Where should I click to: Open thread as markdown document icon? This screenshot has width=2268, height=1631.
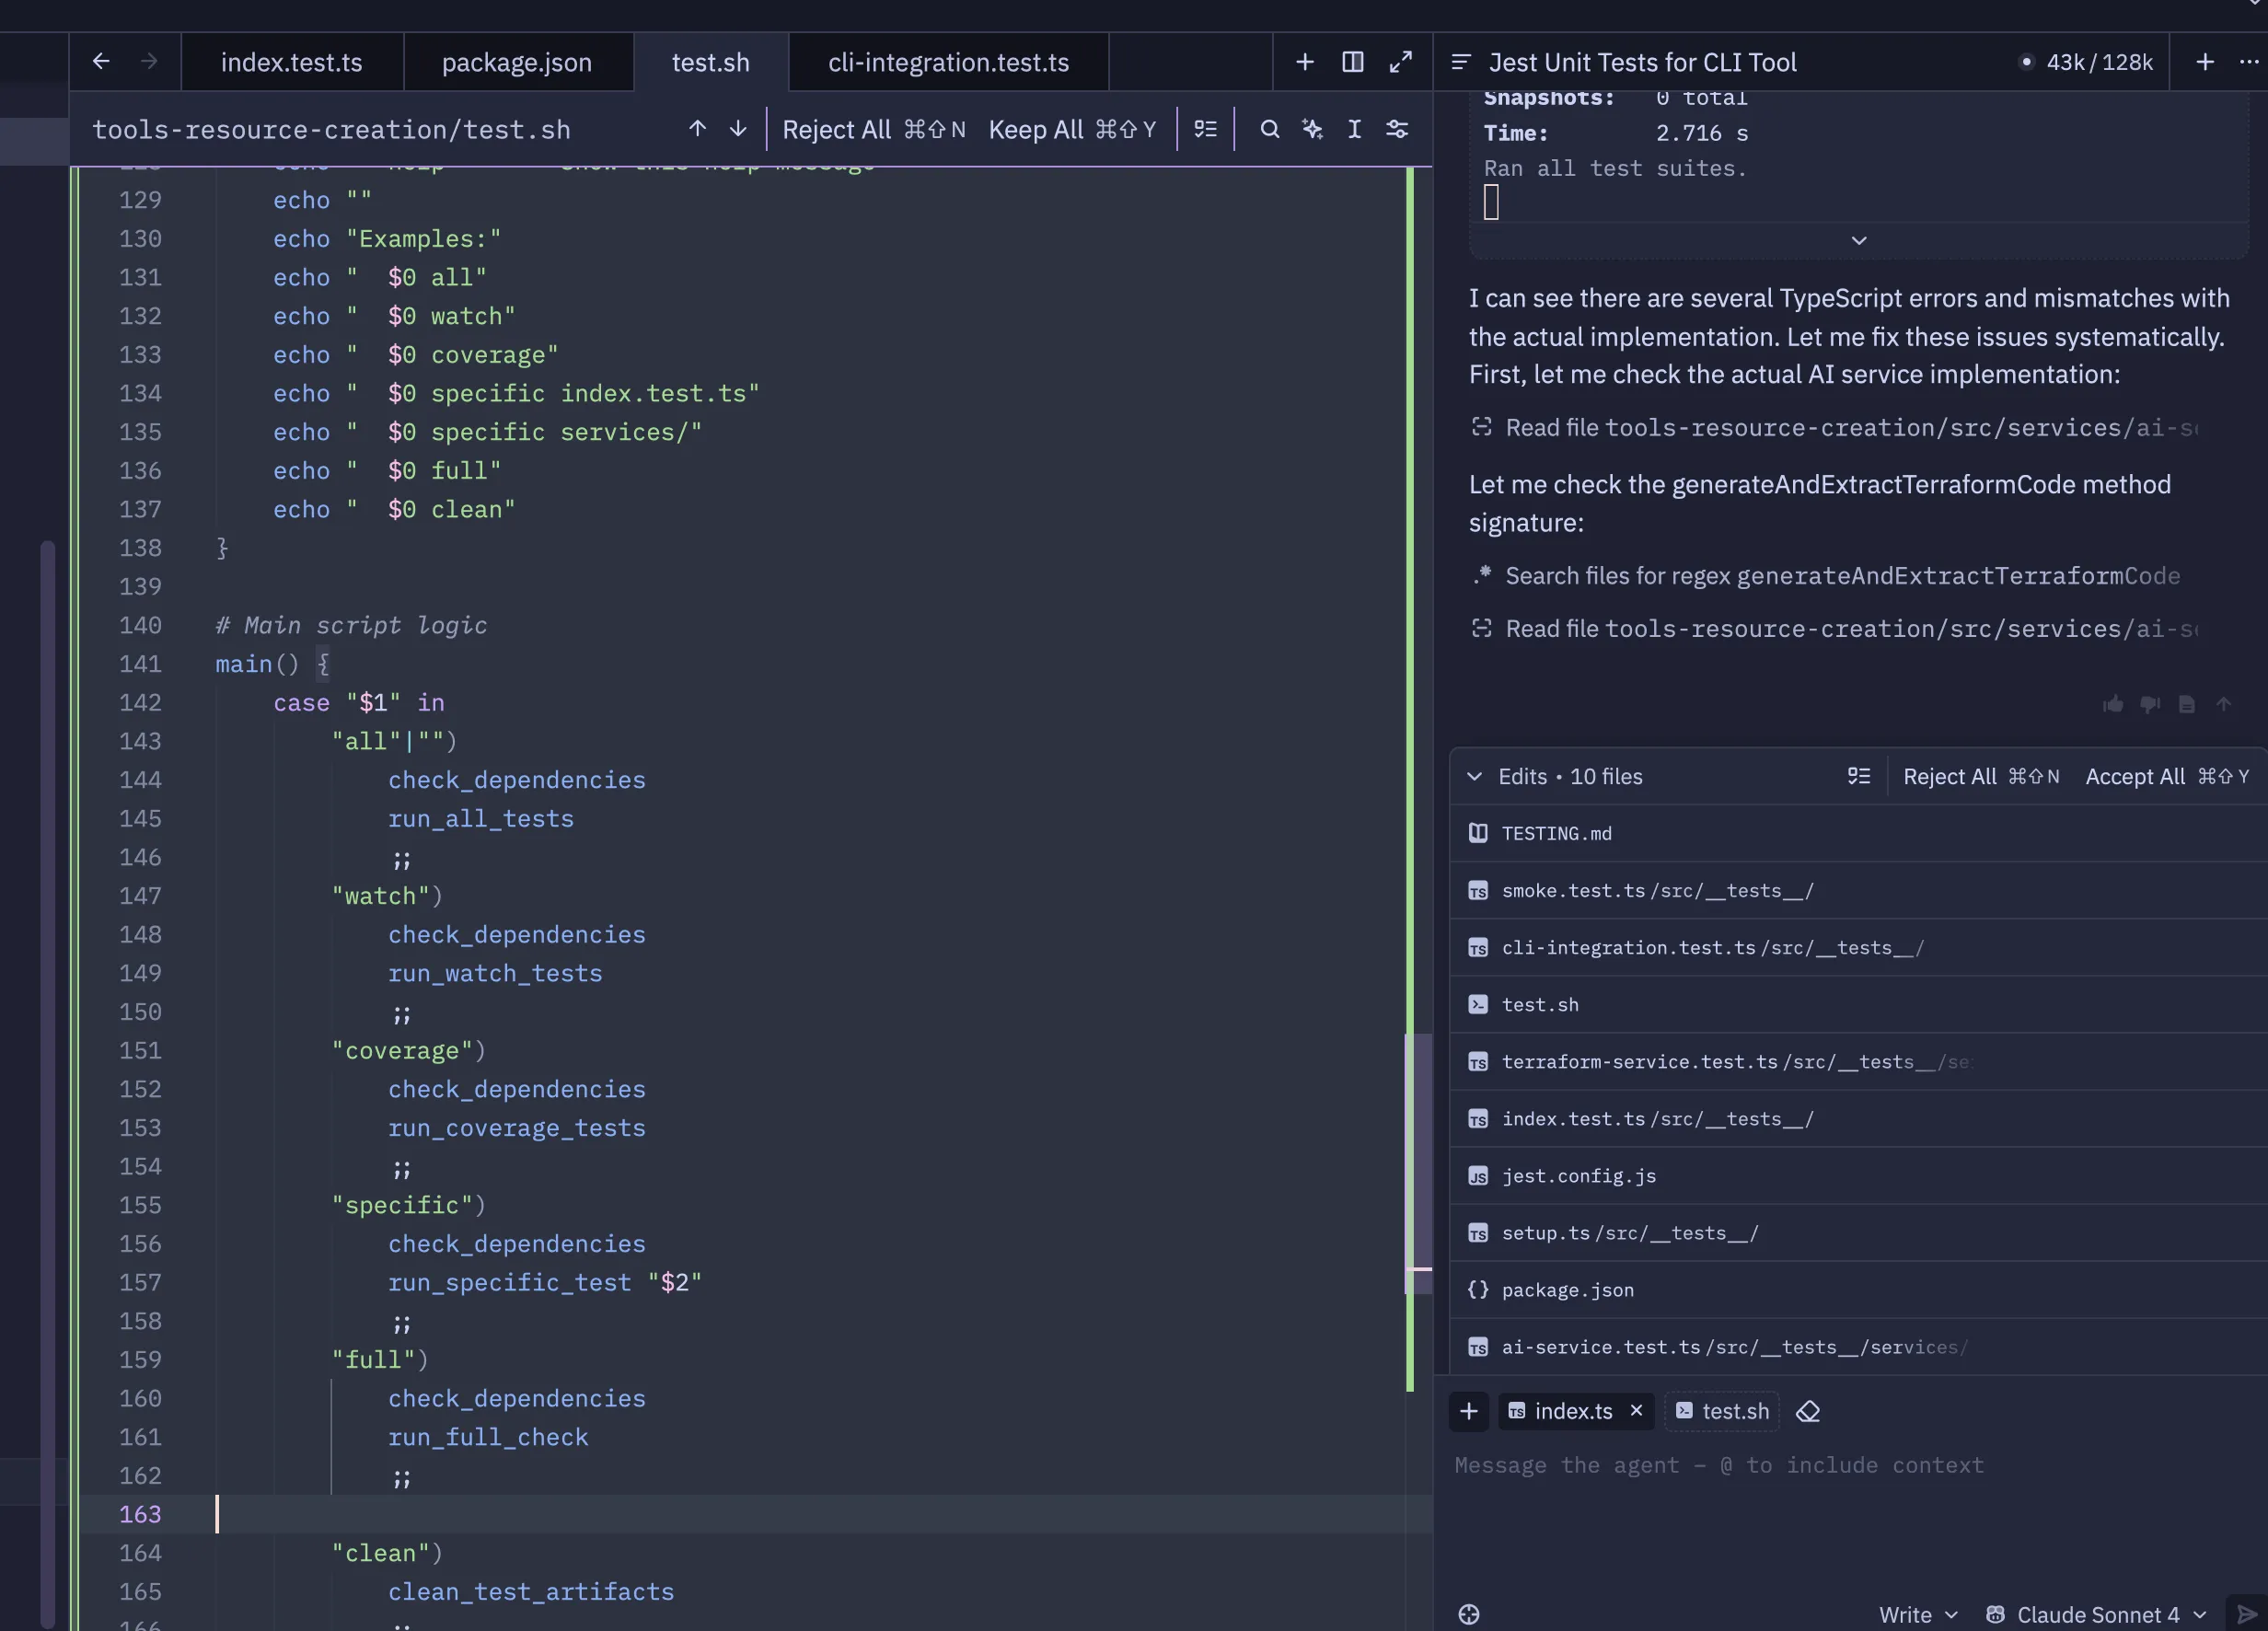click(2186, 704)
